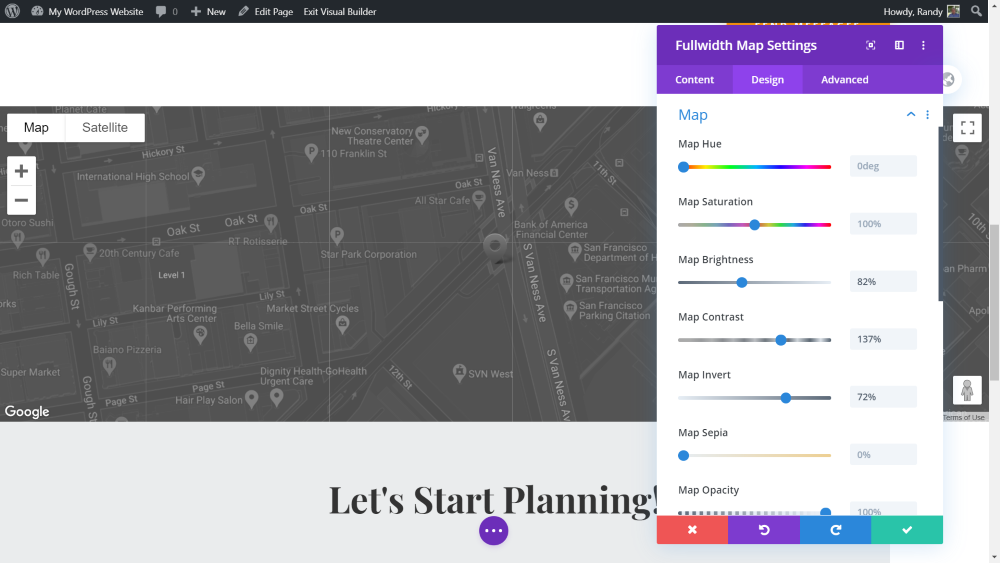1000x563 pixels.
Task: Click International High School marker
Action: pos(198,176)
